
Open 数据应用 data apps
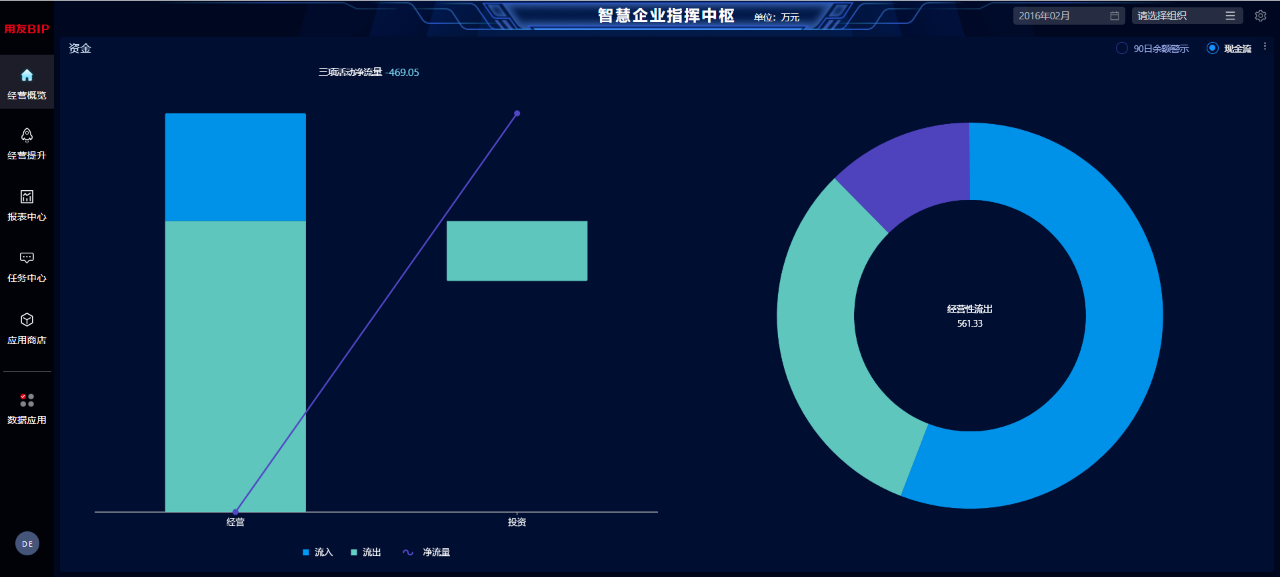27,408
